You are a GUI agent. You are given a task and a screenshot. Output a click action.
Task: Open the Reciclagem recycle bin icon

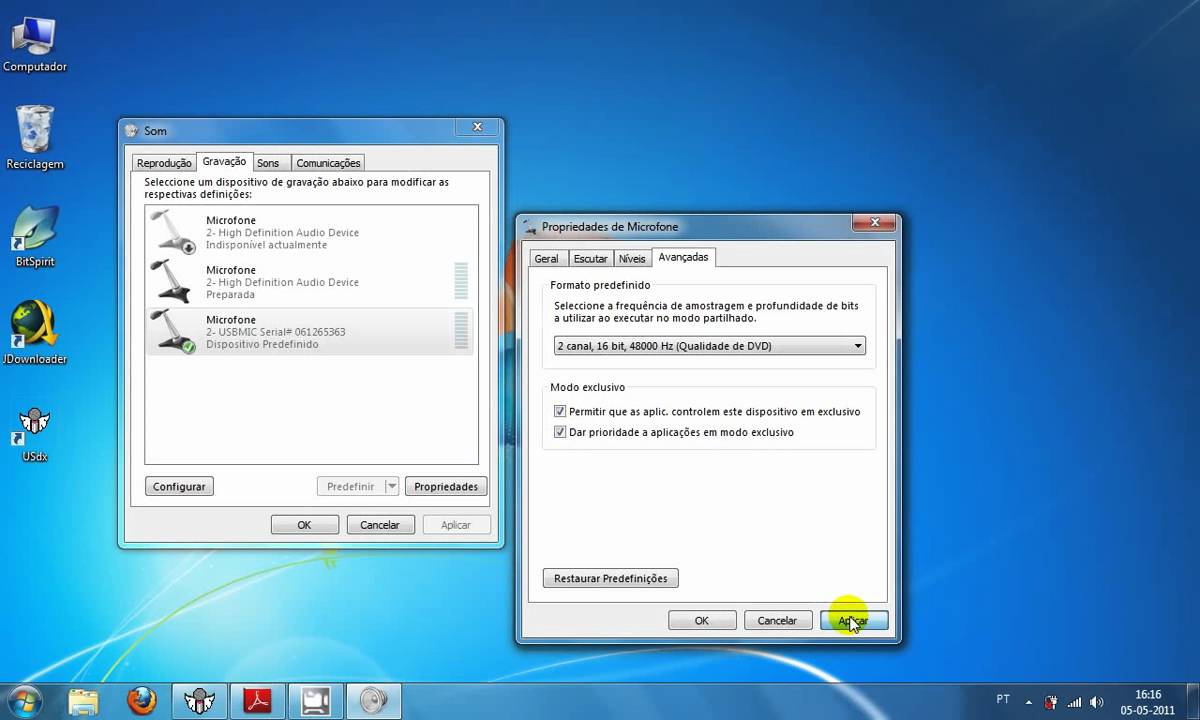coord(34,138)
